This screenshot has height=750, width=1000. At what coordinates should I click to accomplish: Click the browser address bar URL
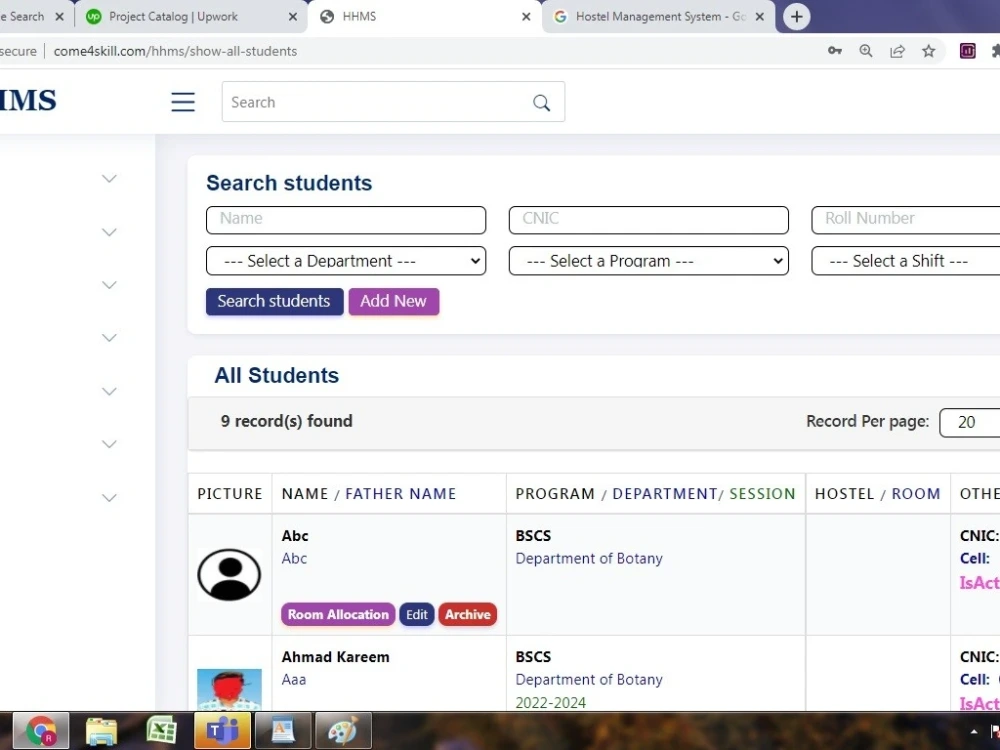[x=175, y=51]
